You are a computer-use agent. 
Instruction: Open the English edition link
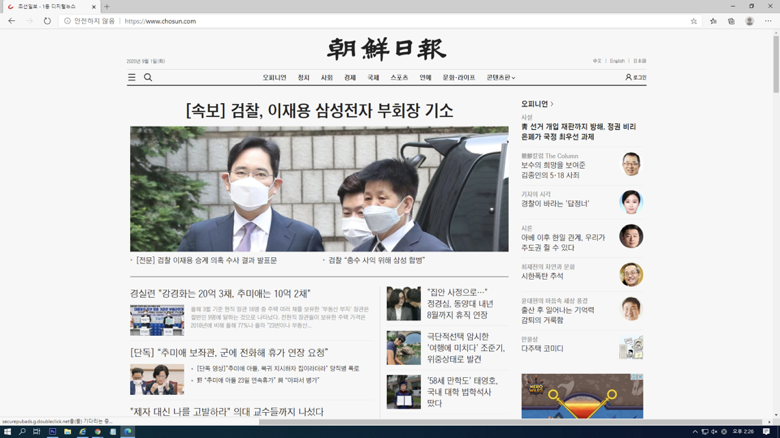617,61
